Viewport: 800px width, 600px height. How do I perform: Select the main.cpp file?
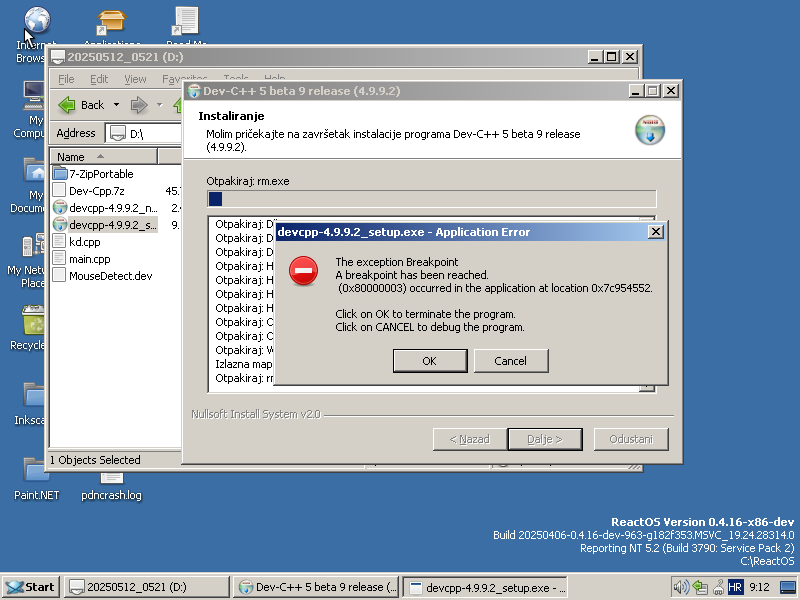pos(82,259)
